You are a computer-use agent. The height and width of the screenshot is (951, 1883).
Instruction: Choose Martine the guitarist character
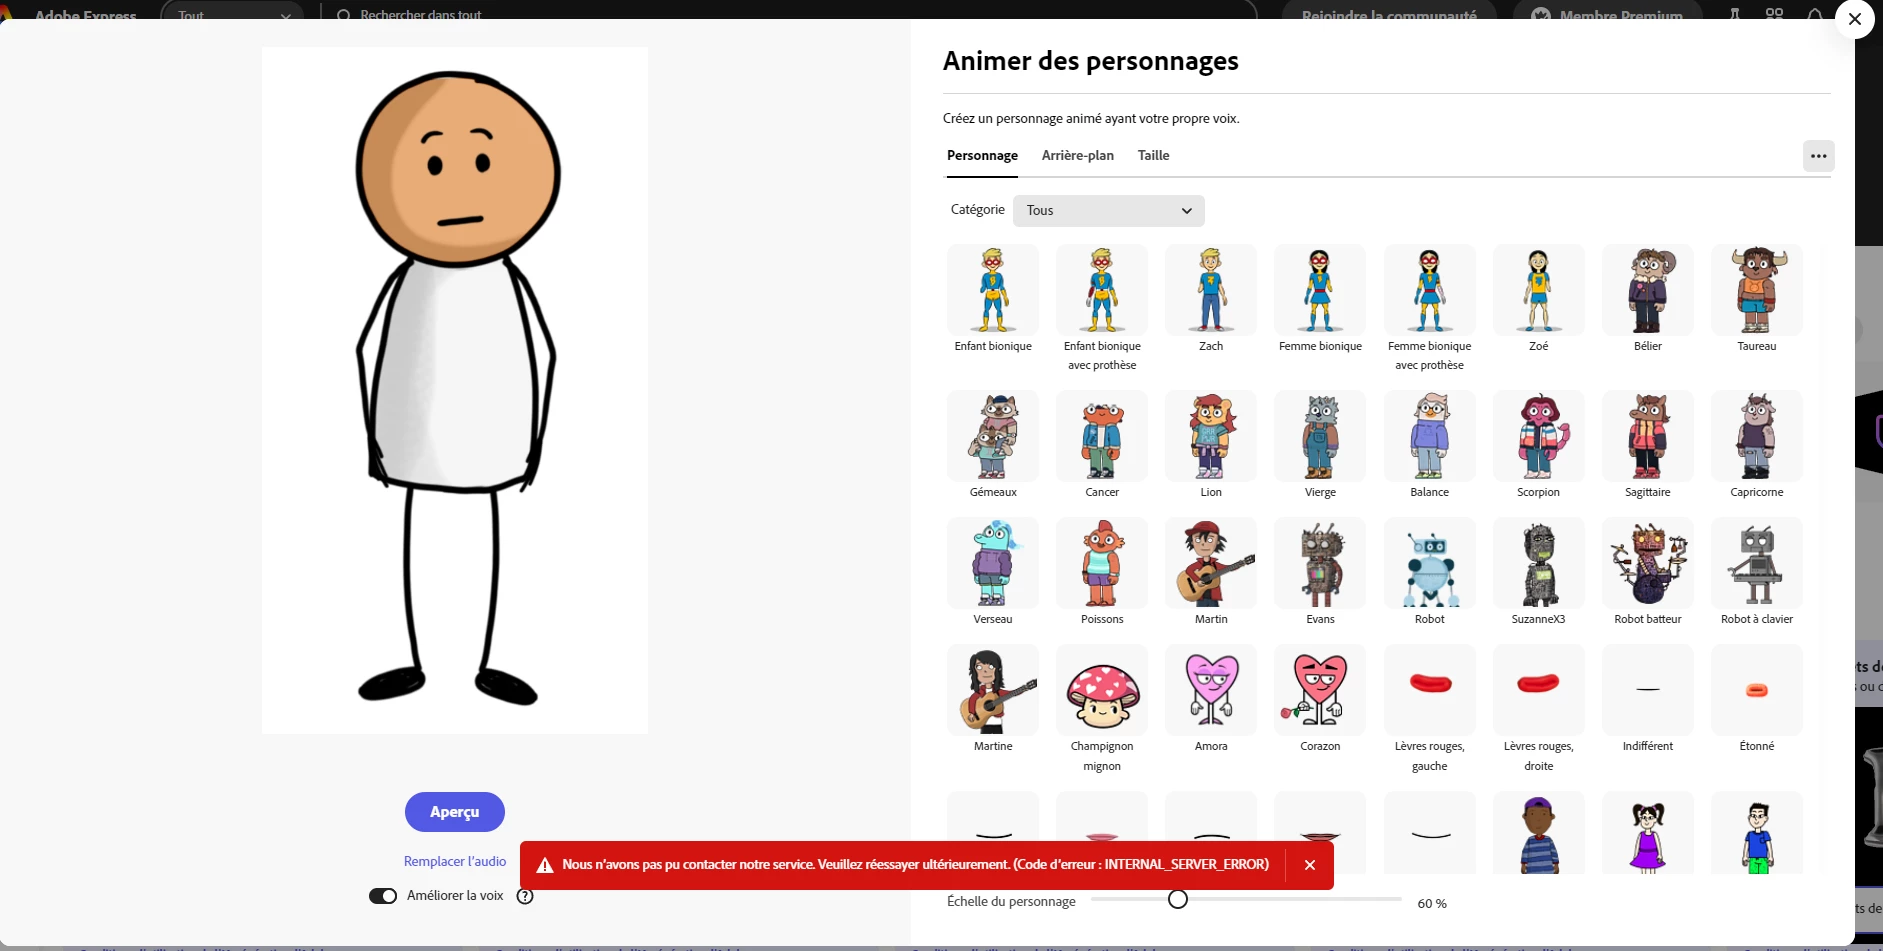pyautogui.click(x=993, y=690)
